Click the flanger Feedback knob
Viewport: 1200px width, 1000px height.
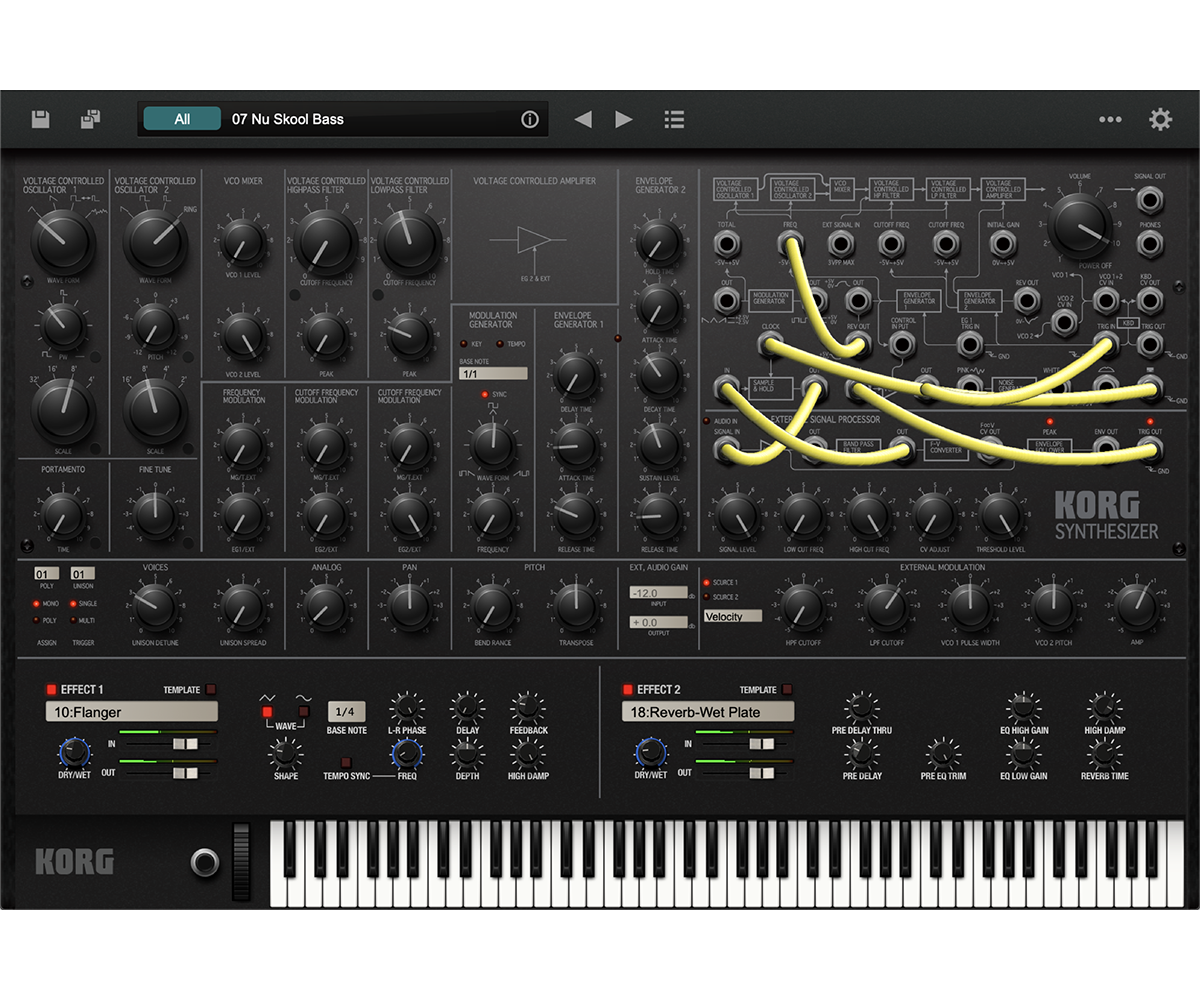[x=527, y=708]
